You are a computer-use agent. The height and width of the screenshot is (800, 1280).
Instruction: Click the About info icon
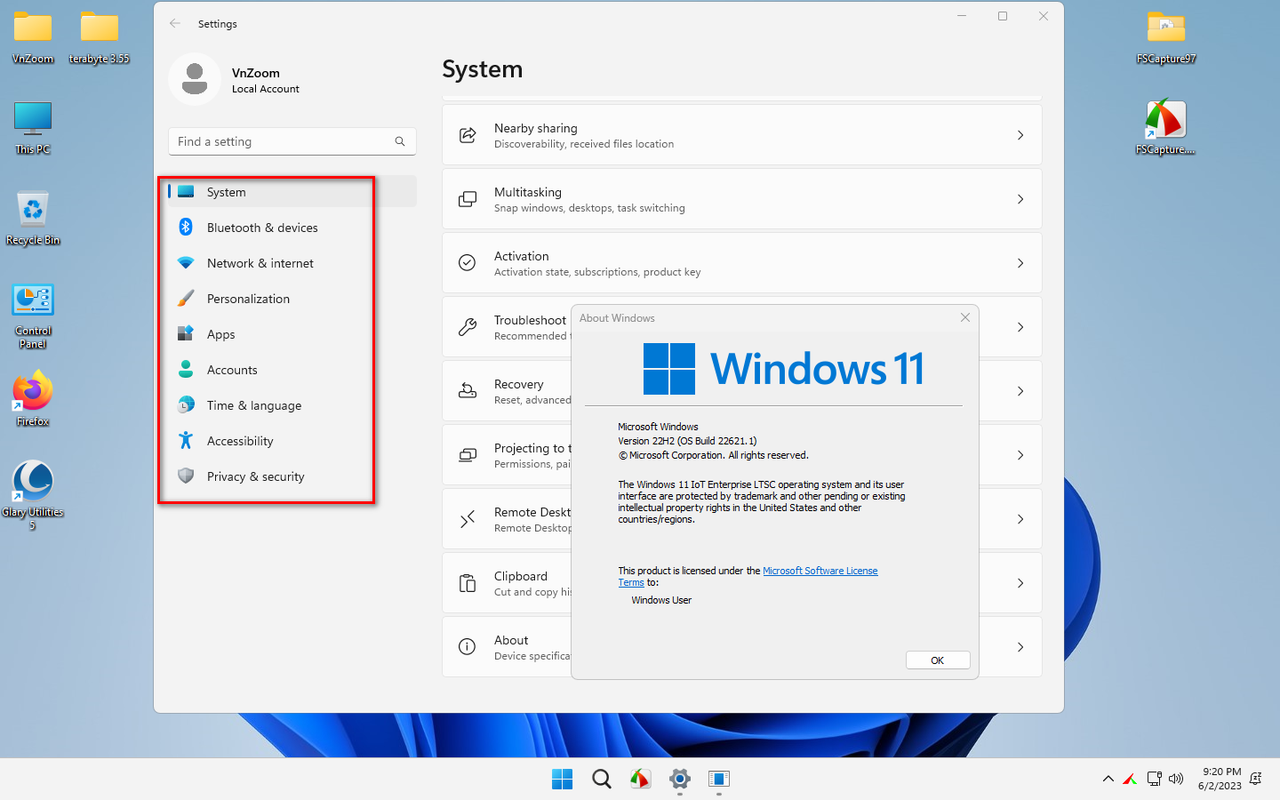(467, 647)
